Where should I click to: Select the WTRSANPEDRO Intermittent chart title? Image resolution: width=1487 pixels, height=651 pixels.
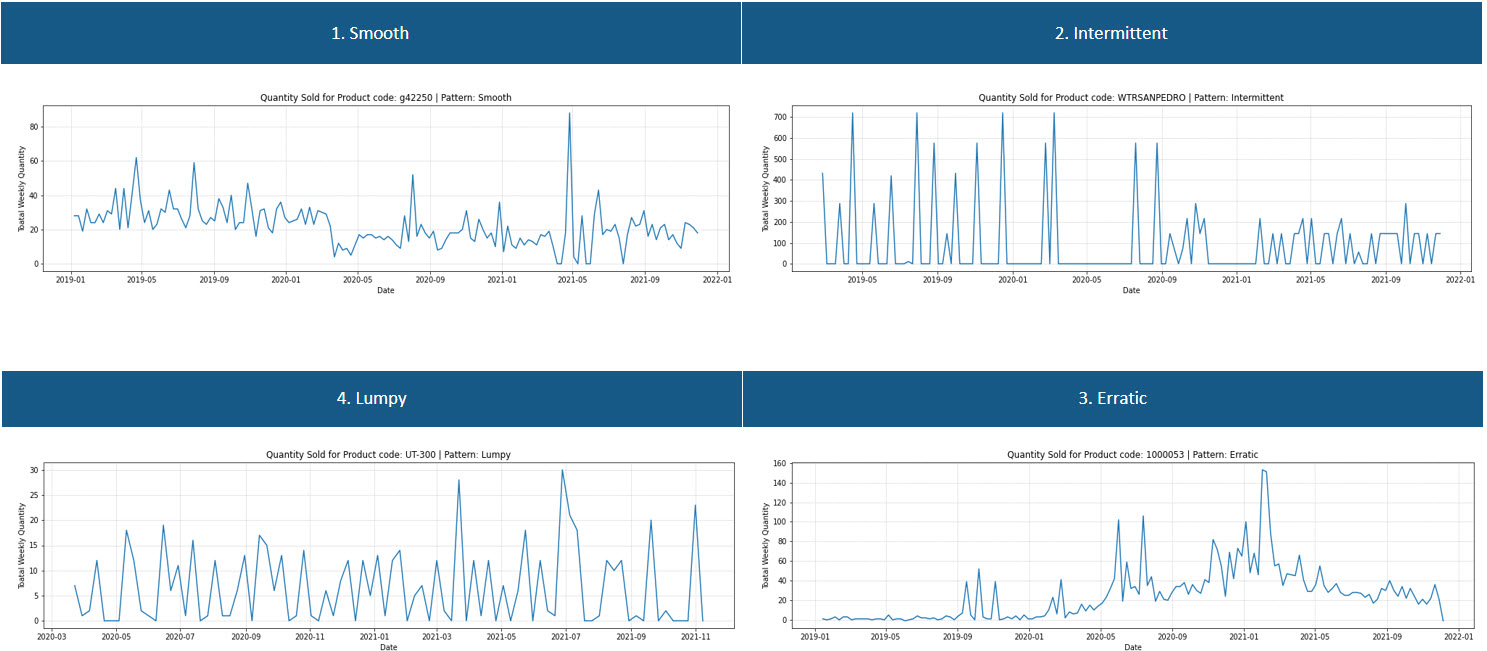click(1131, 98)
